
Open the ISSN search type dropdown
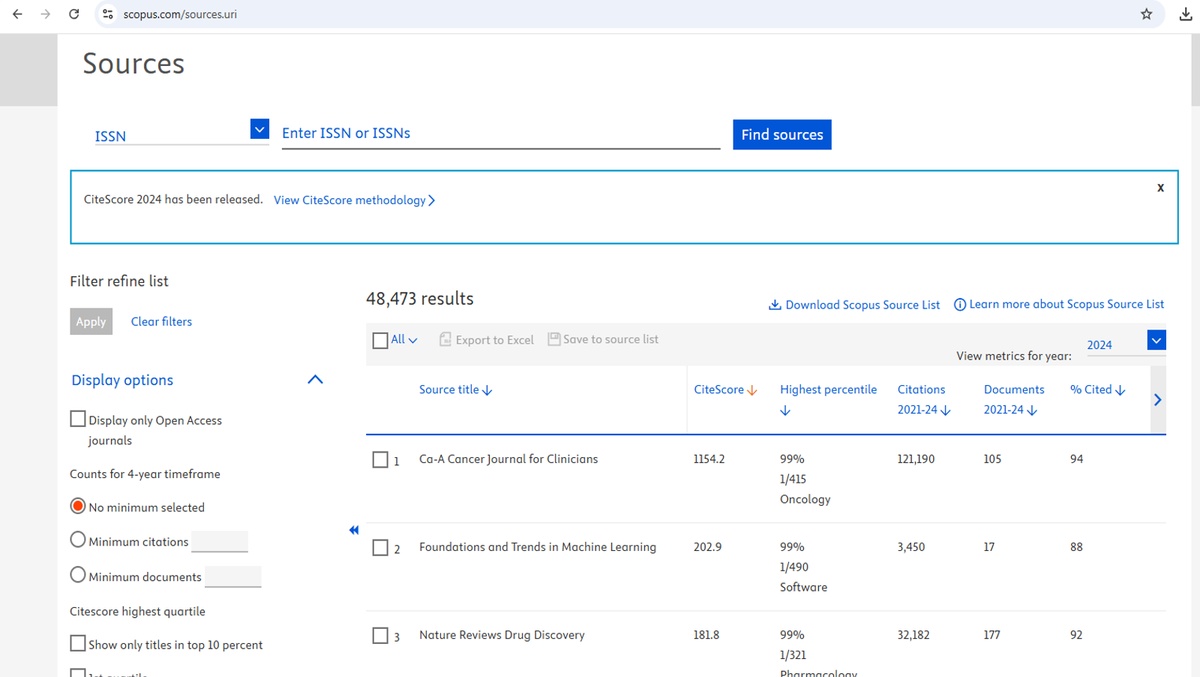[x=260, y=129]
